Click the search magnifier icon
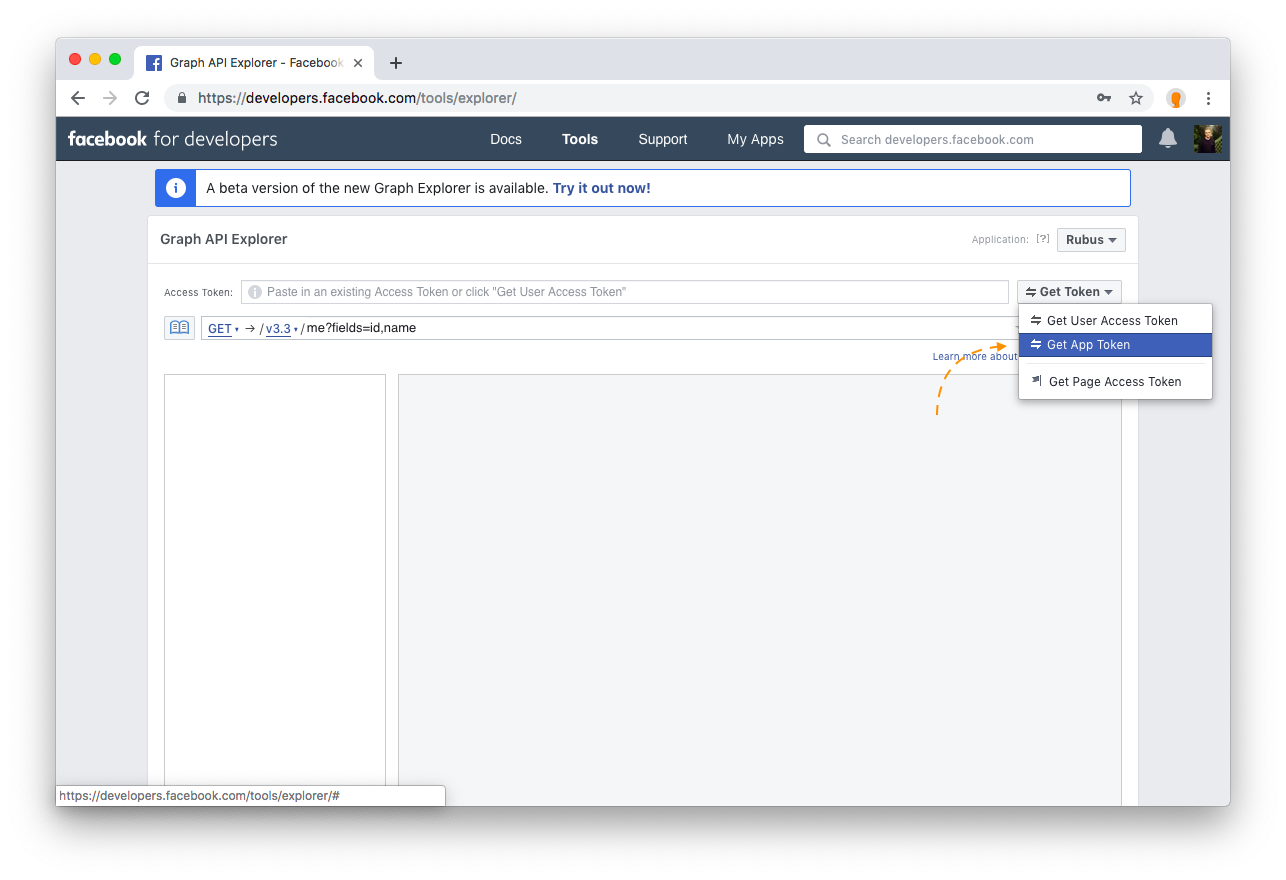1286x880 pixels. point(824,139)
